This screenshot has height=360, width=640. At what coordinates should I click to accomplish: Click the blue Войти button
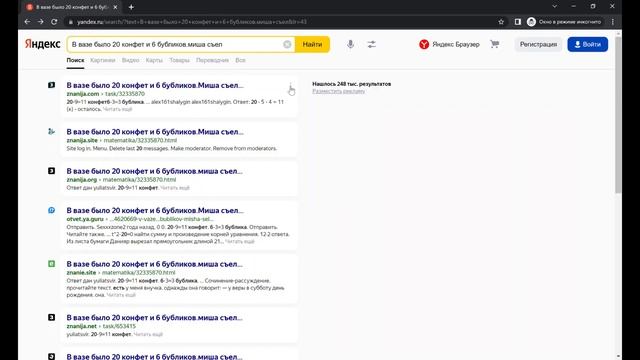[587, 44]
